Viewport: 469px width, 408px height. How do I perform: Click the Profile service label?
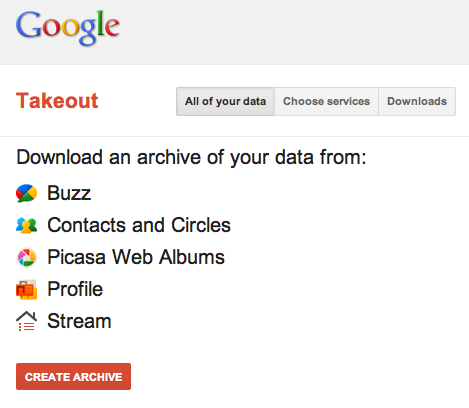tap(75, 289)
